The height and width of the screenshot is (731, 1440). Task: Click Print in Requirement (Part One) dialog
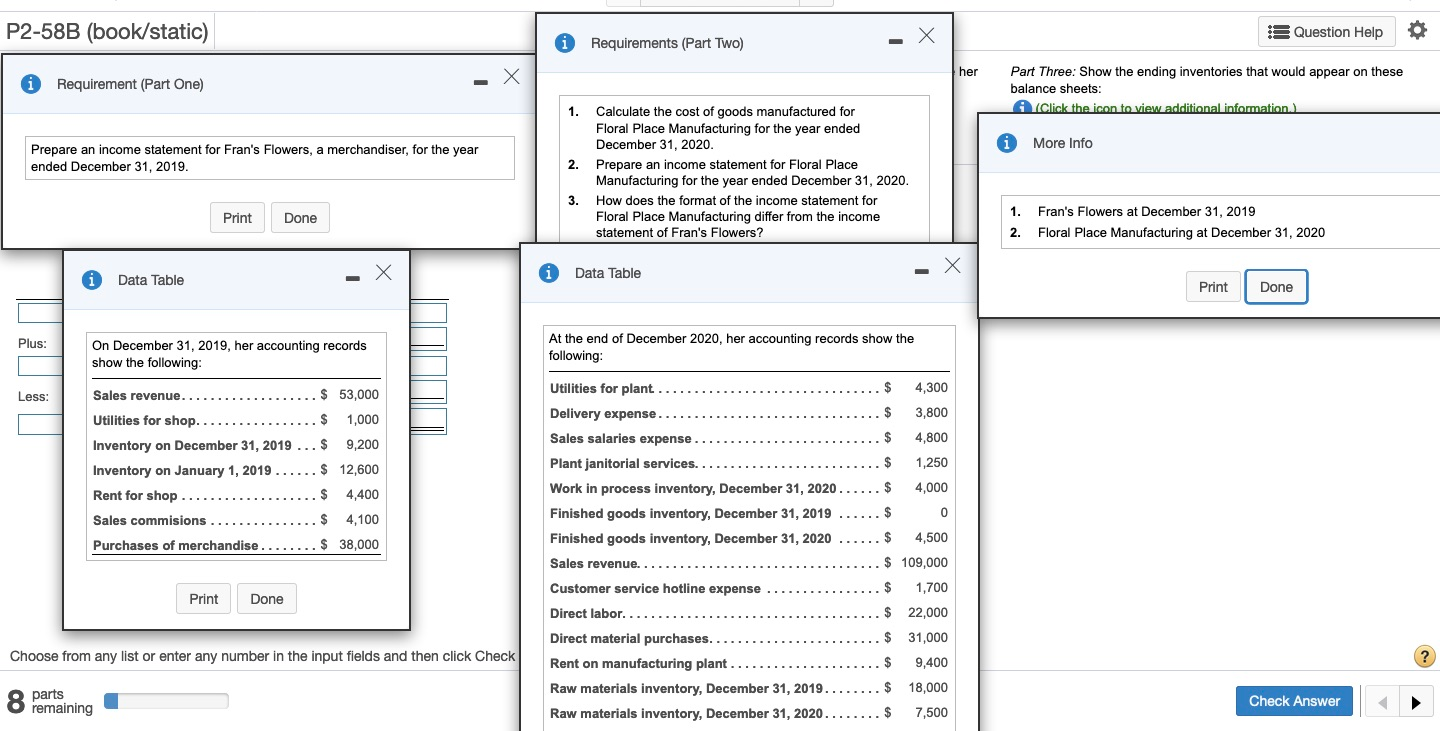(237, 218)
